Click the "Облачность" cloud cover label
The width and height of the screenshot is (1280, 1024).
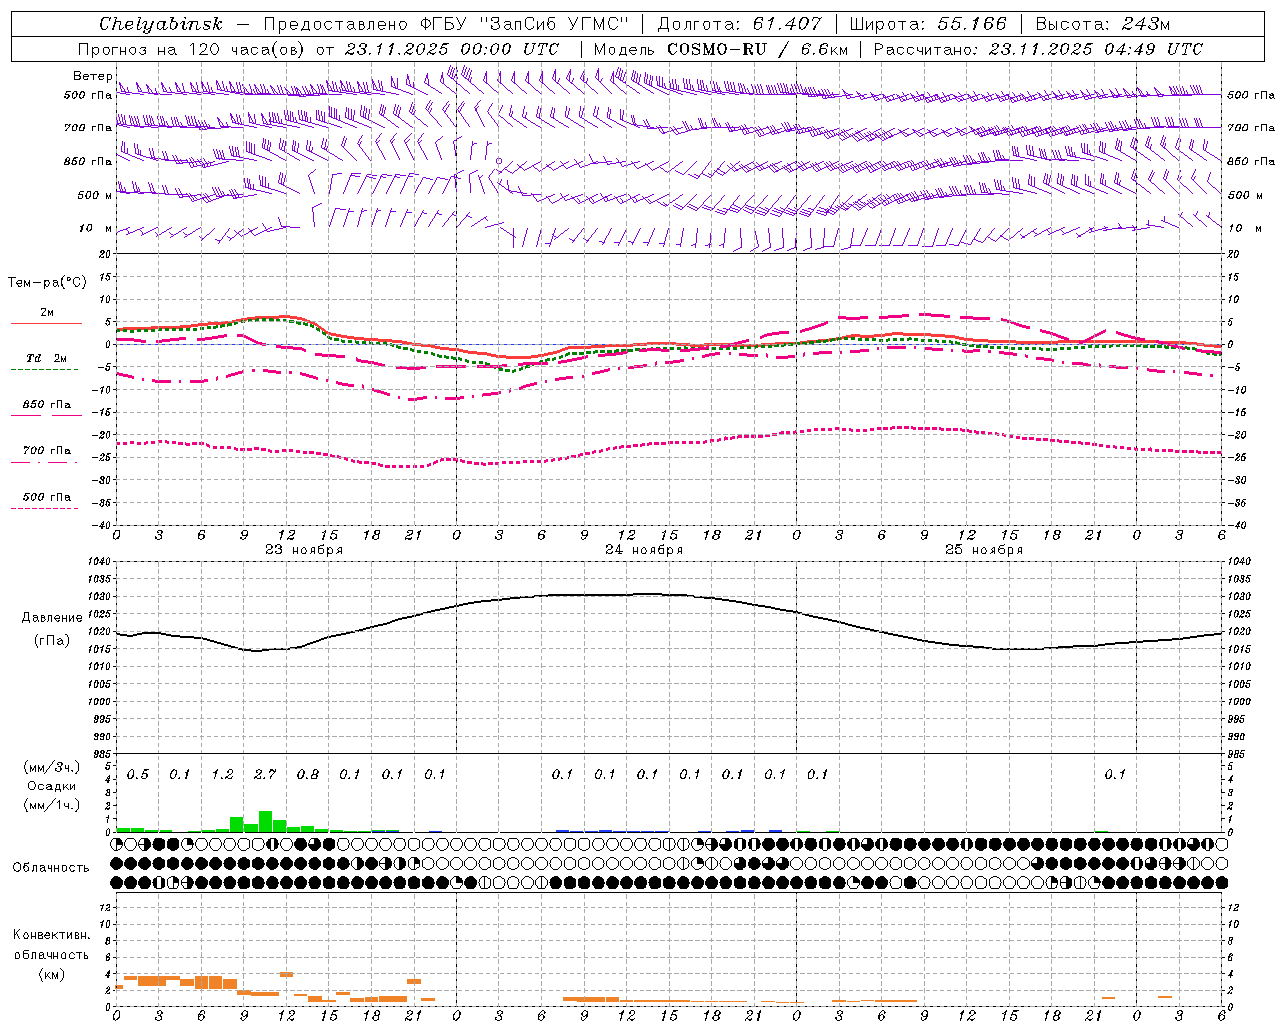point(51,867)
